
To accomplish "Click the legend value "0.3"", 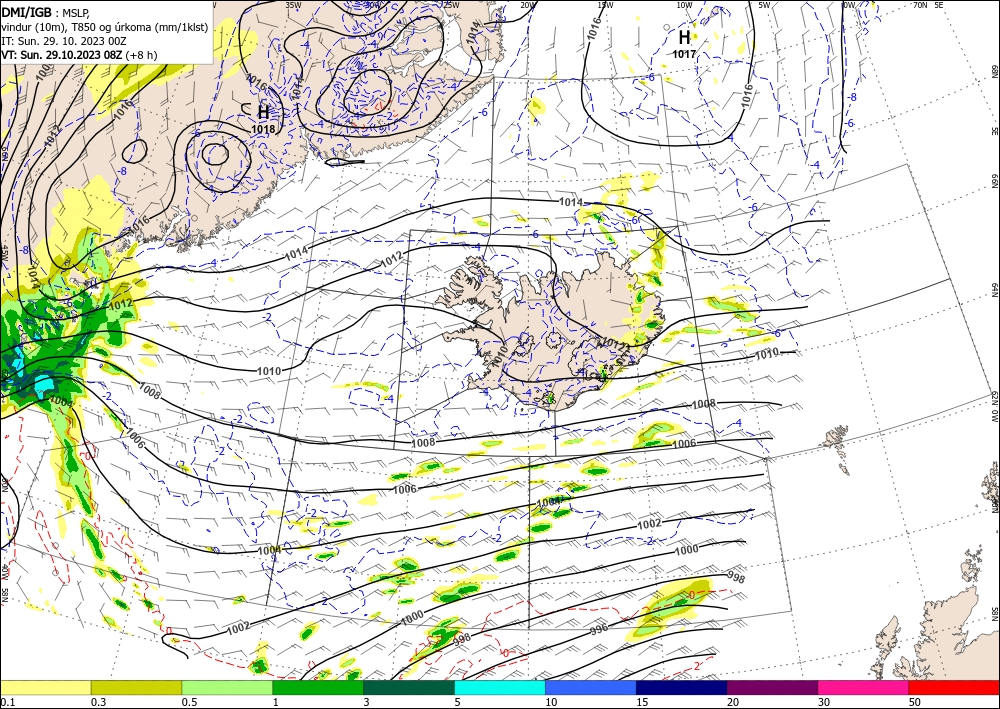I will point(98,702).
